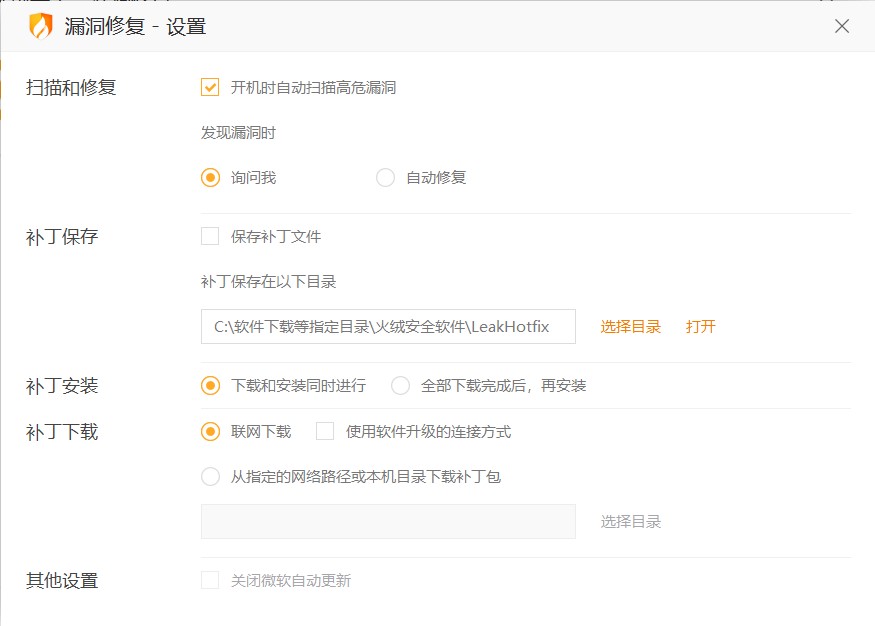Select the 联网下载 radio button
This screenshot has height=626, width=875.
[x=210, y=432]
